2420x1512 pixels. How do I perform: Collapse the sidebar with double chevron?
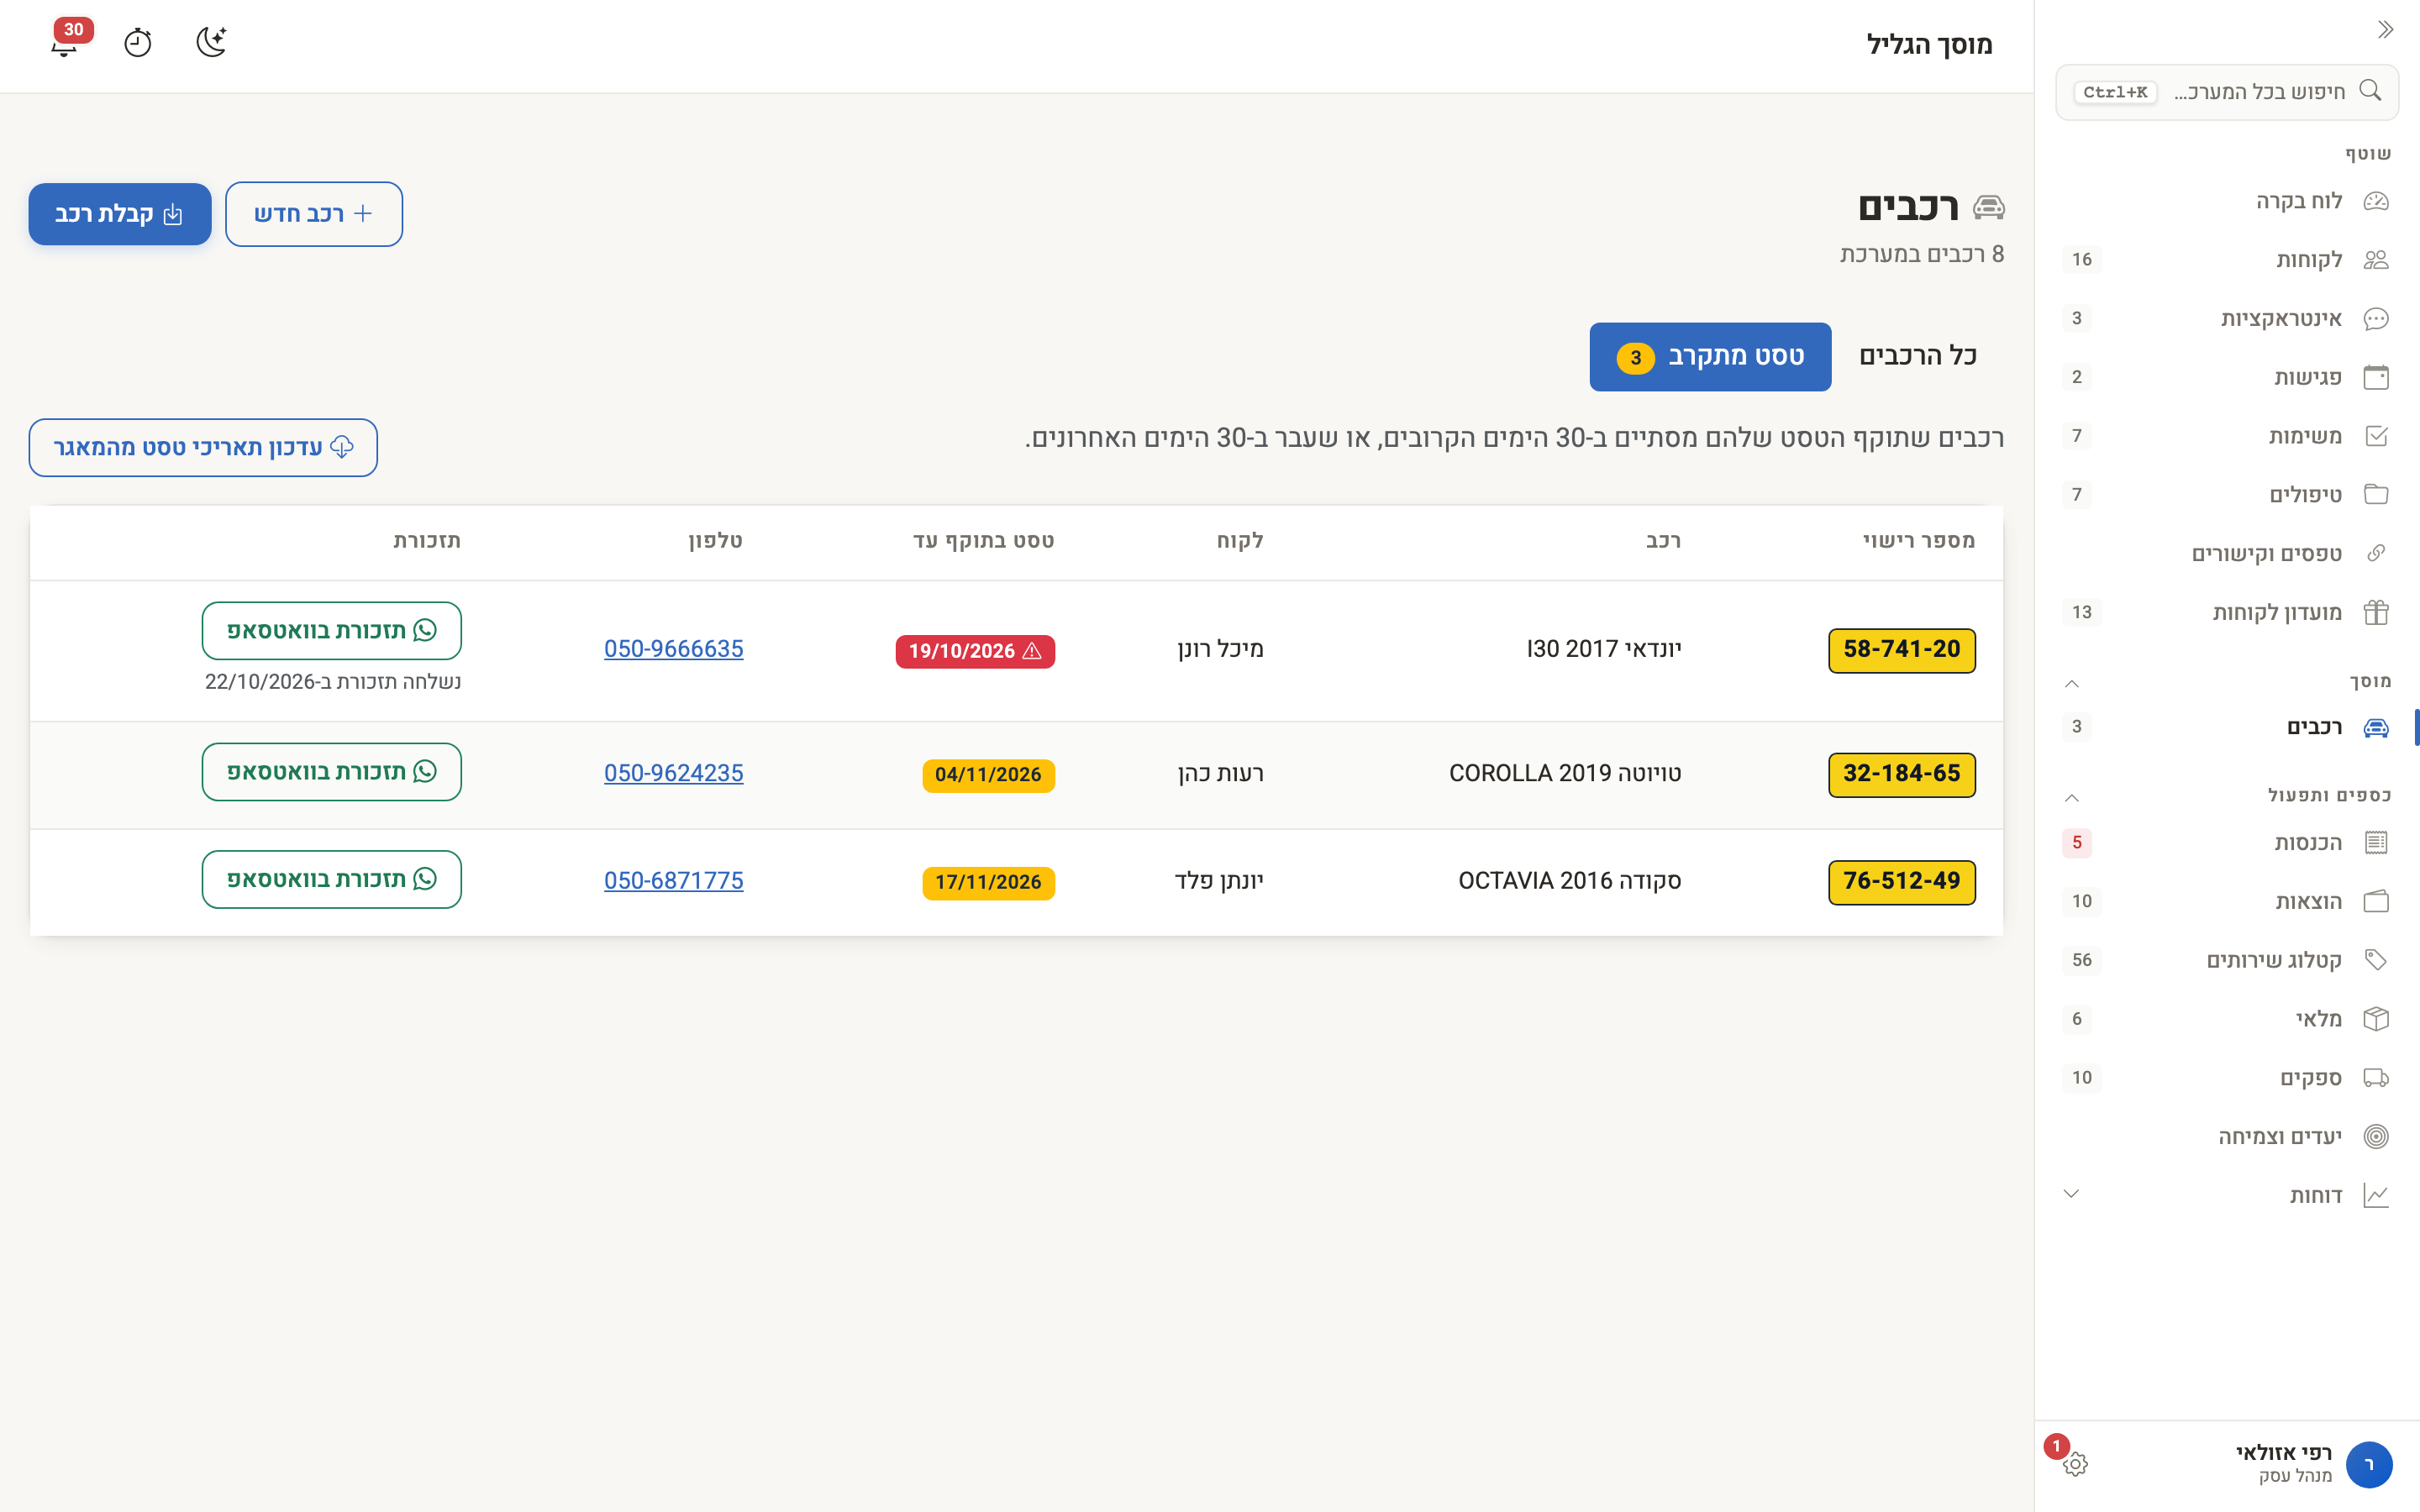click(2385, 30)
